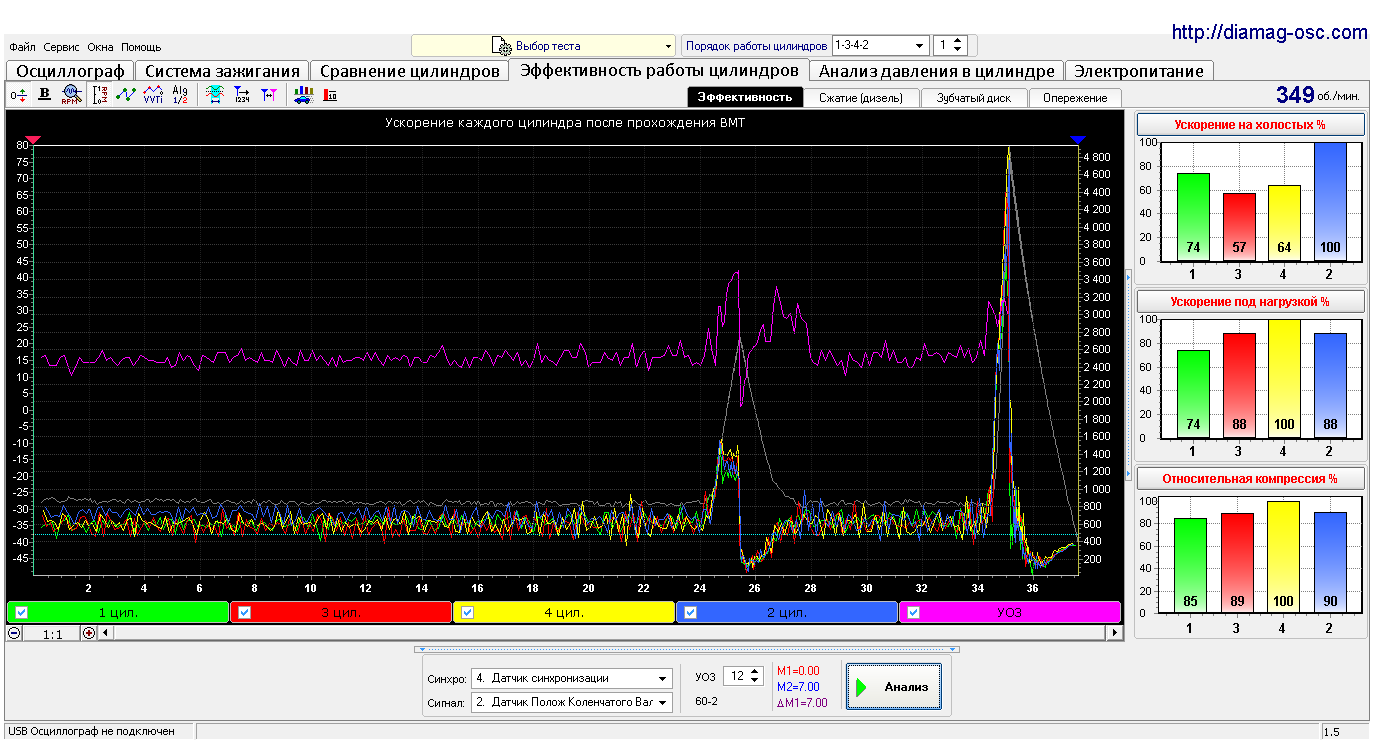
Task: Click the horizontal scrollbar right arrow
Action: click(1114, 633)
